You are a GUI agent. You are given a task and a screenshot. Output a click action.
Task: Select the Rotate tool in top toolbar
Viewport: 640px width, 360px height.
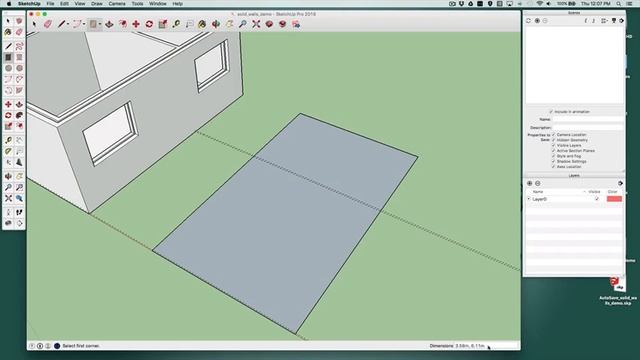149,24
